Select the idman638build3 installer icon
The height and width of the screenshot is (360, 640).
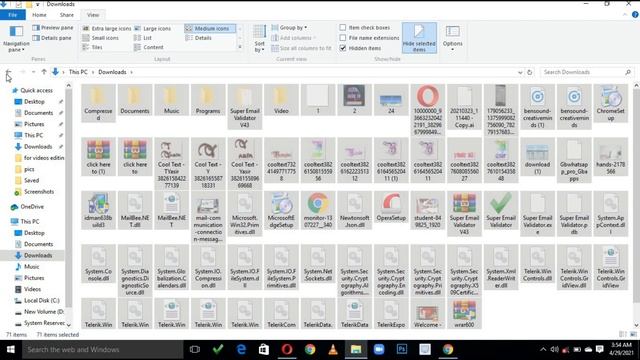coord(98,210)
